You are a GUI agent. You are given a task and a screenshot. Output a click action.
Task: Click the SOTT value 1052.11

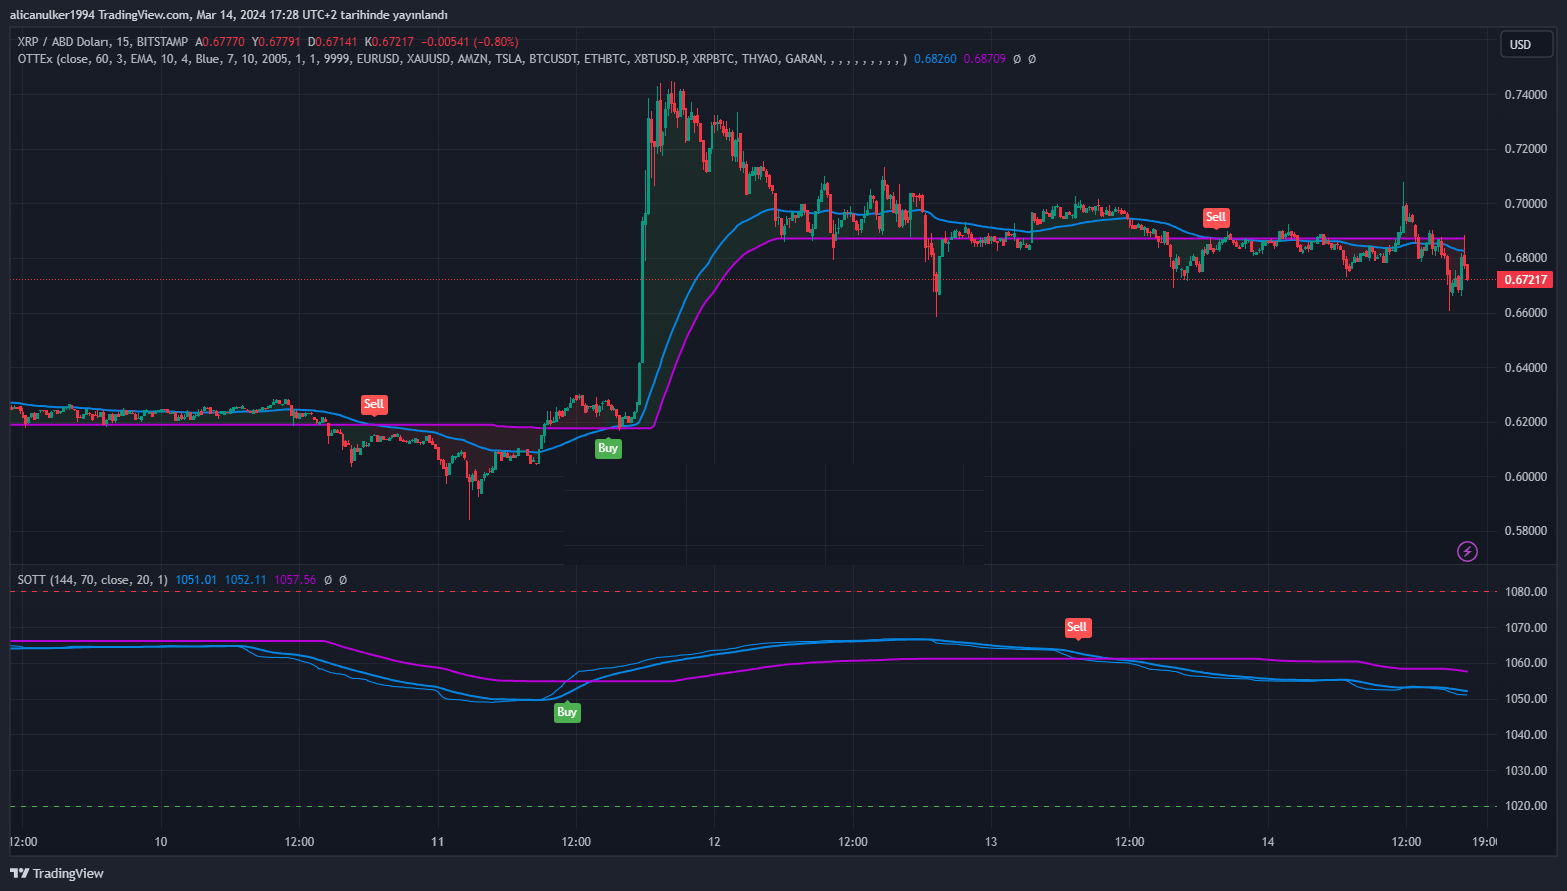[246, 580]
